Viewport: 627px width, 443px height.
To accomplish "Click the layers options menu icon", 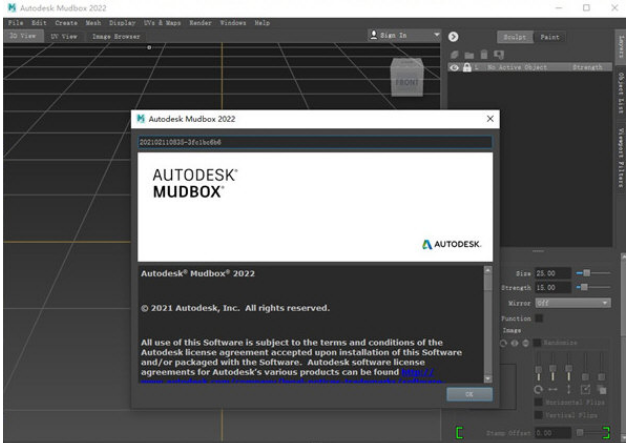I will coord(499,54).
